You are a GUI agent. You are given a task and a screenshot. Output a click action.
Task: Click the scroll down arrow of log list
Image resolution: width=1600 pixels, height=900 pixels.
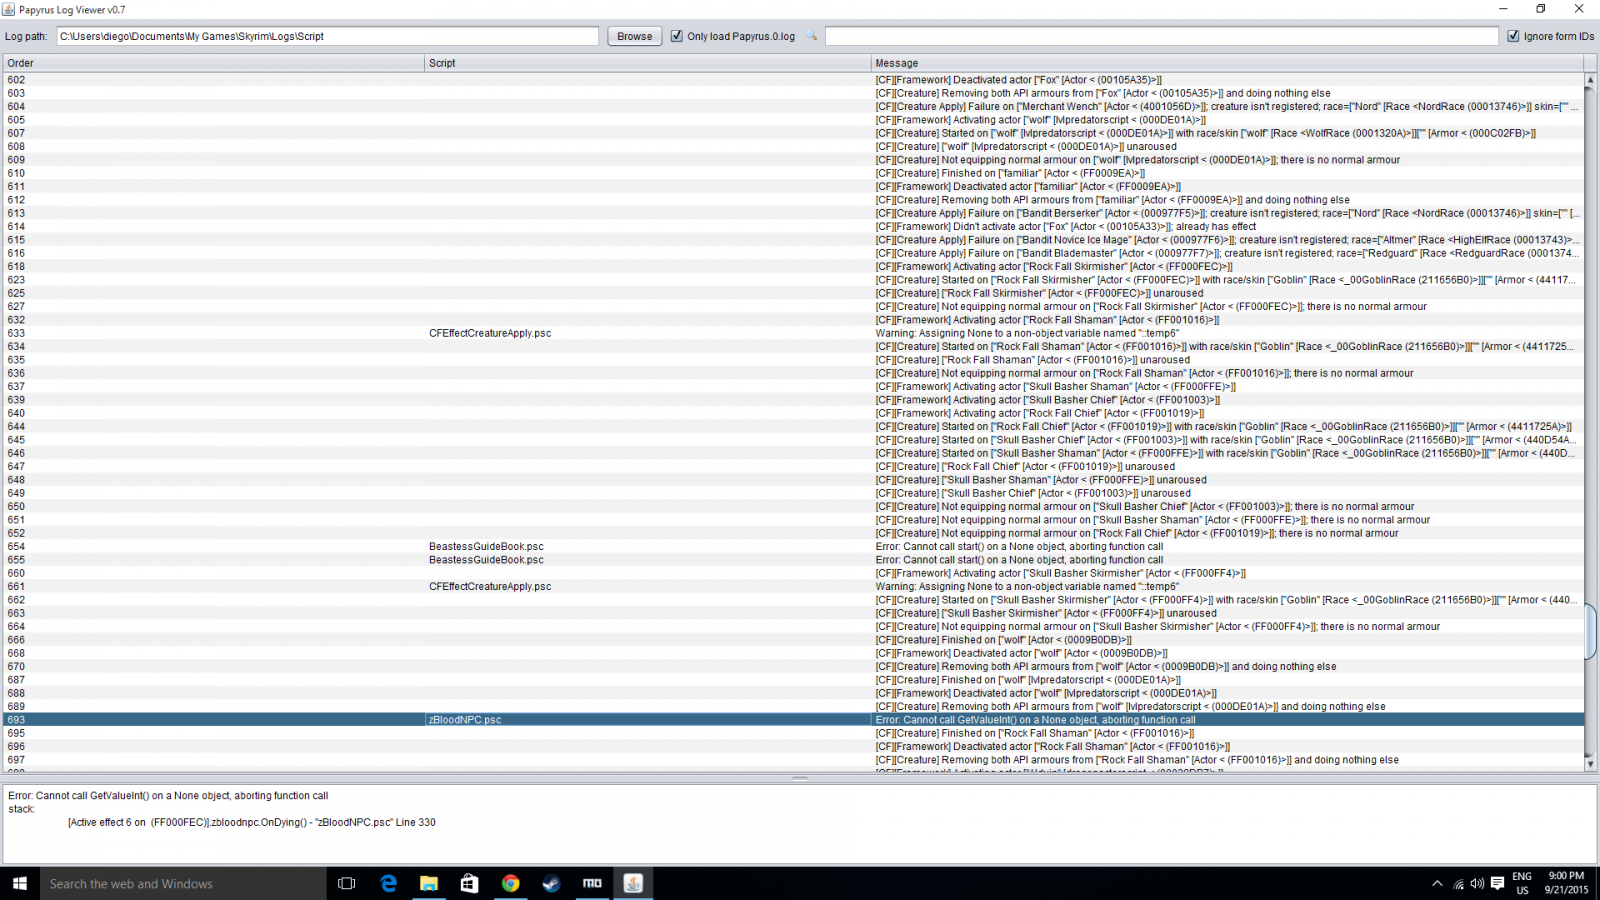click(x=1590, y=764)
